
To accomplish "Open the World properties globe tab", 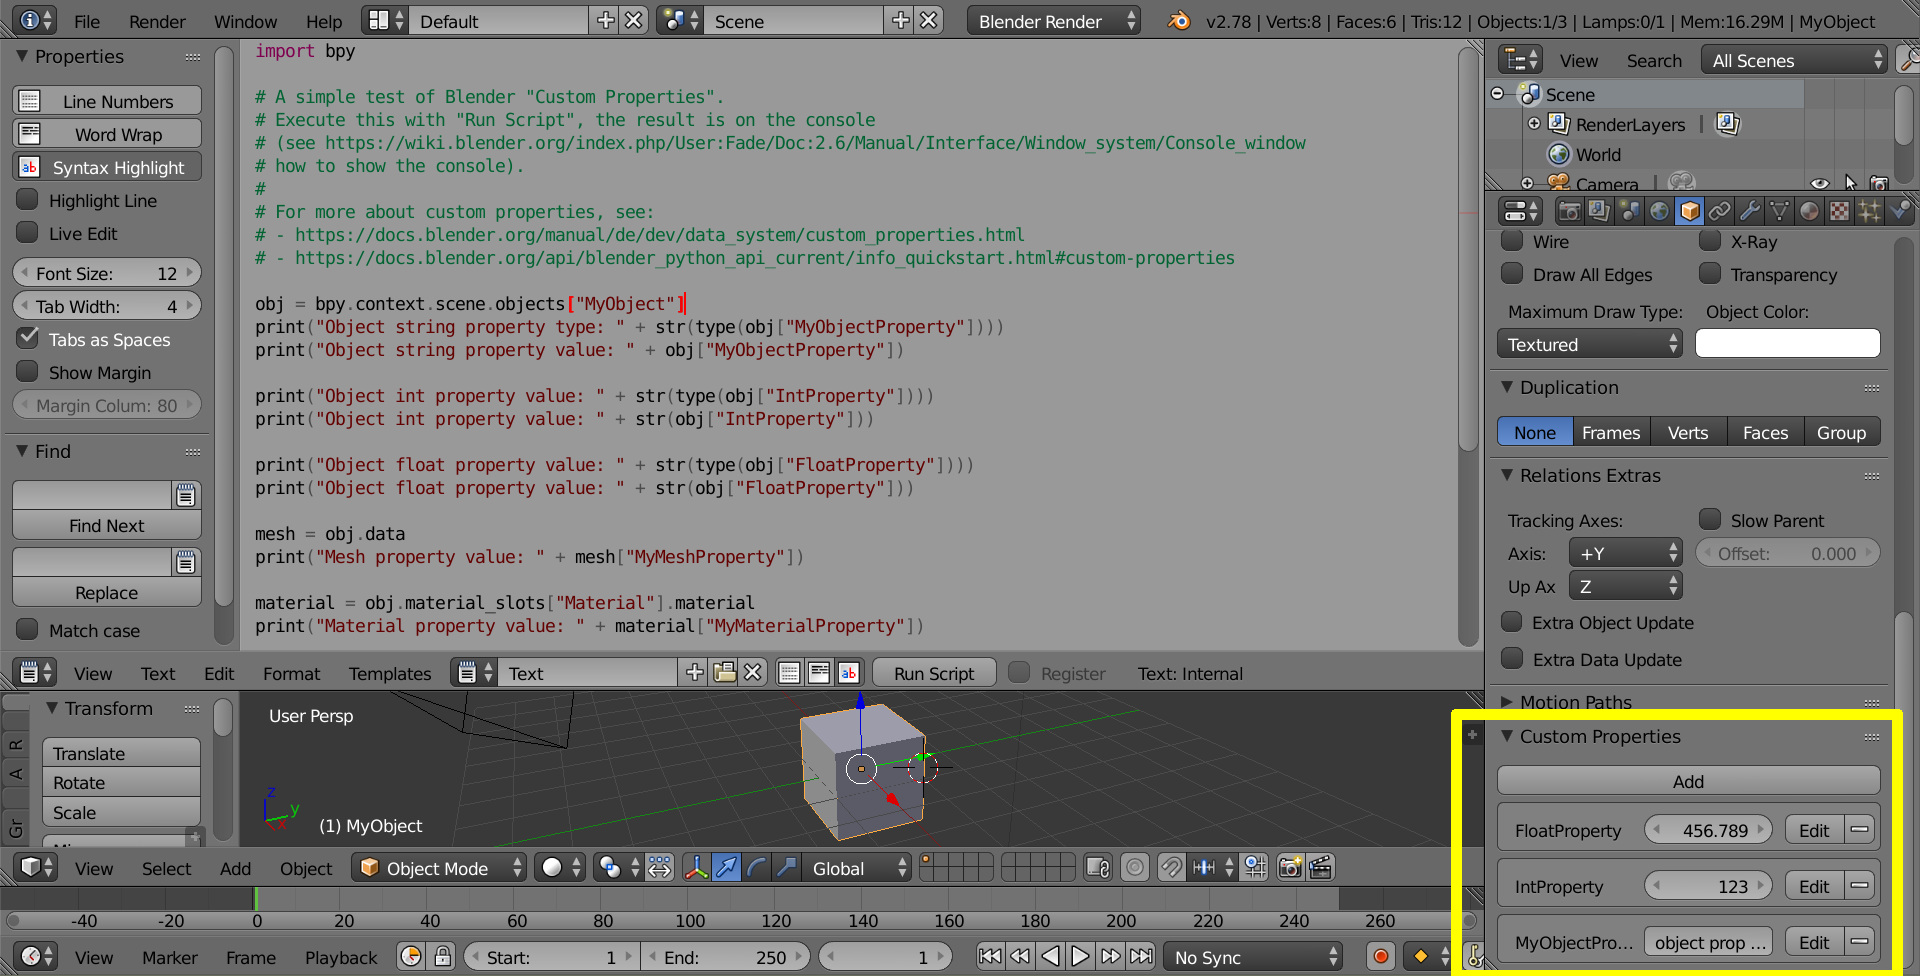I will click(x=1659, y=211).
